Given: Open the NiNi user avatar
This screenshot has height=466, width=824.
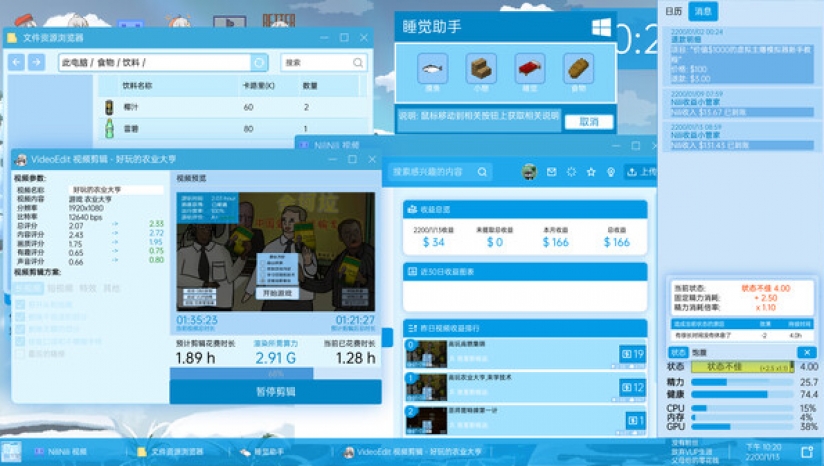Looking at the screenshot, I should pyautogui.click(x=529, y=172).
